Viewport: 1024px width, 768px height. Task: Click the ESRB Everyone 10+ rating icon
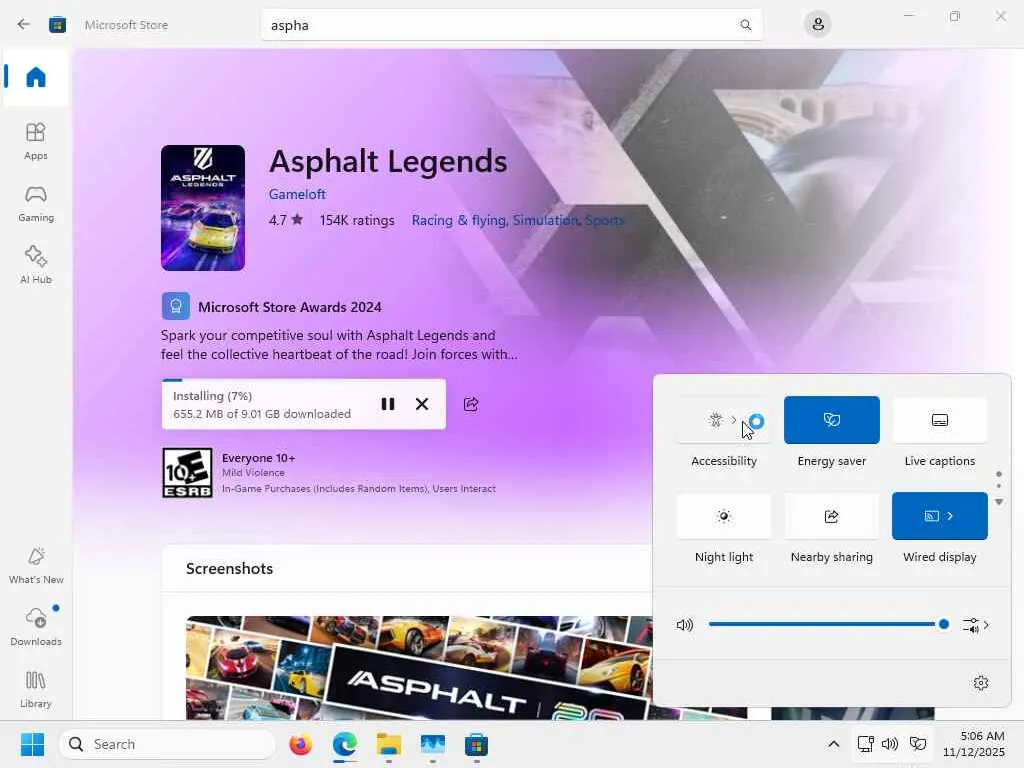click(187, 473)
